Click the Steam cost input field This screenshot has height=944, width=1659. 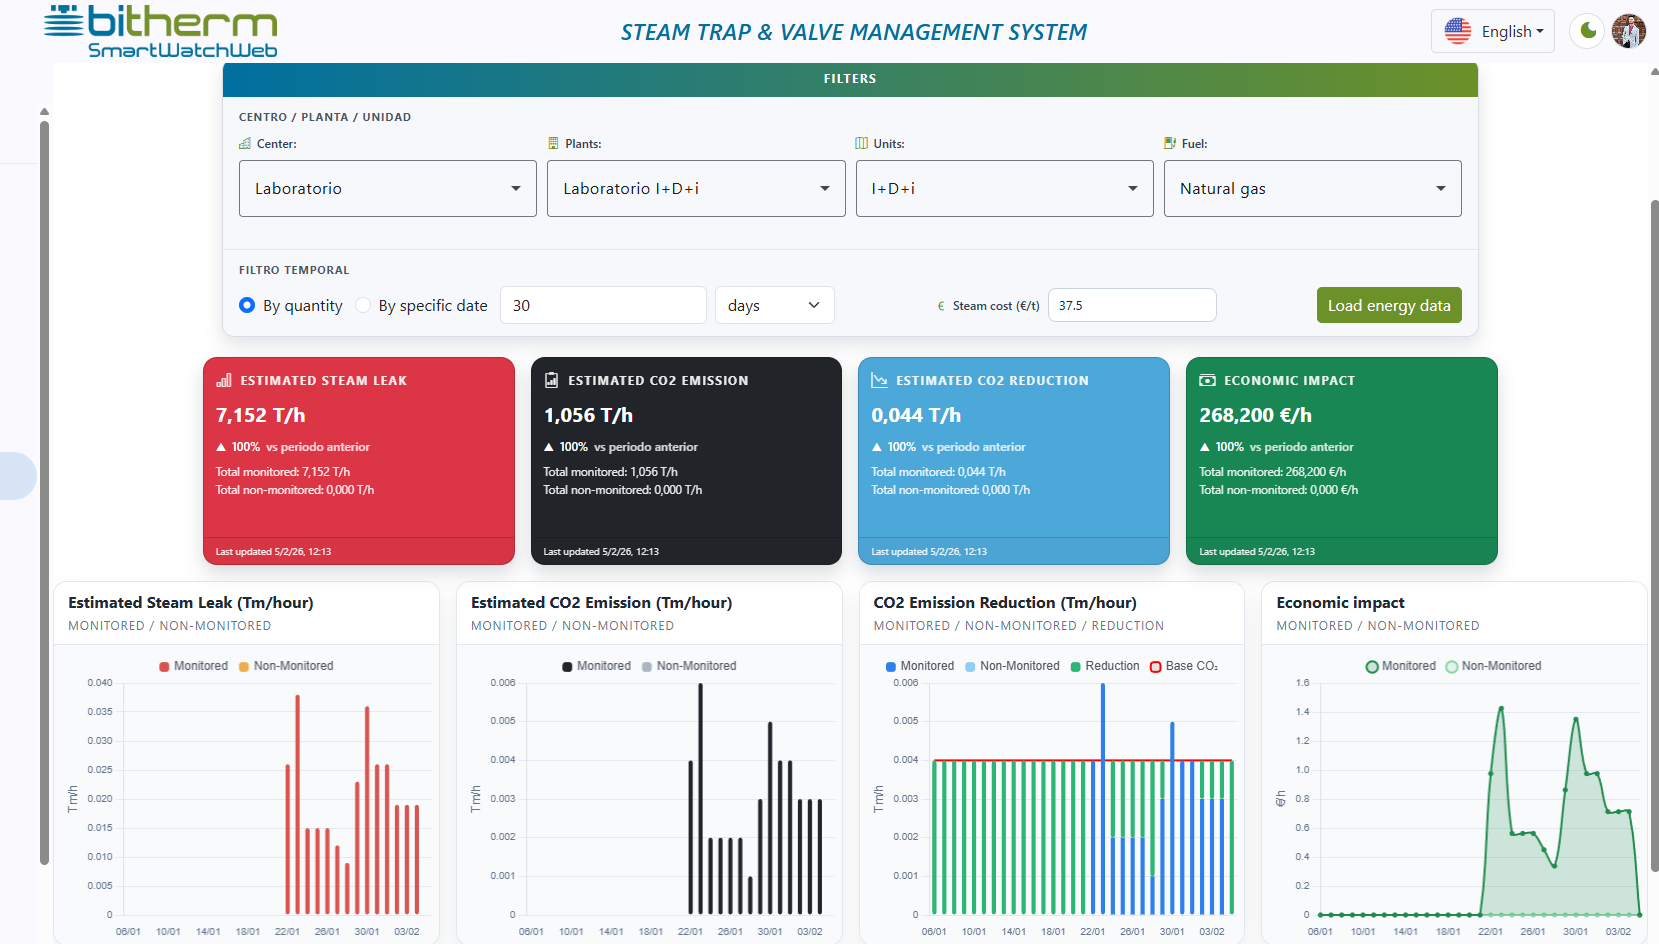(x=1131, y=305)
